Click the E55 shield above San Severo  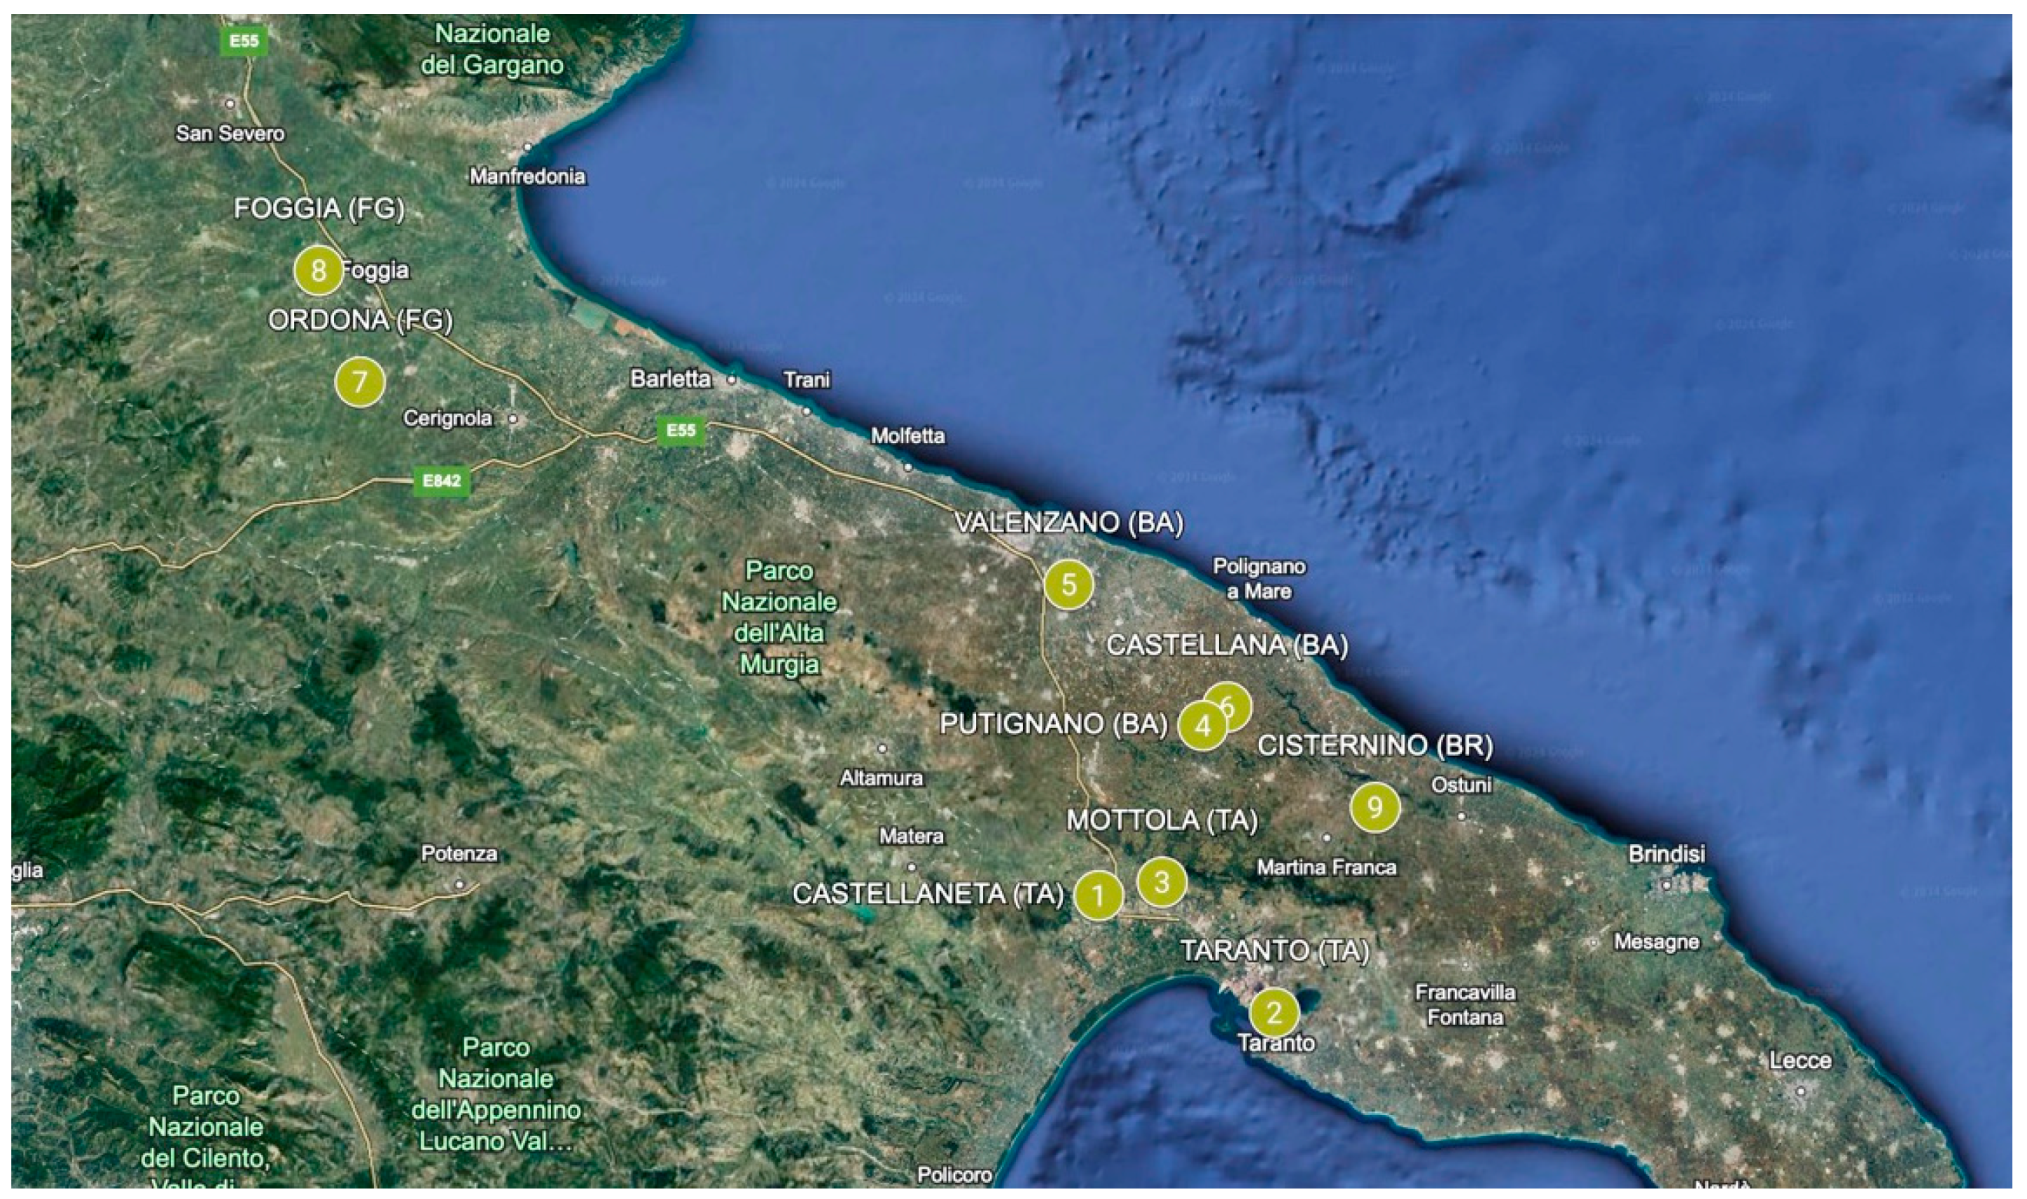(243, 41)
